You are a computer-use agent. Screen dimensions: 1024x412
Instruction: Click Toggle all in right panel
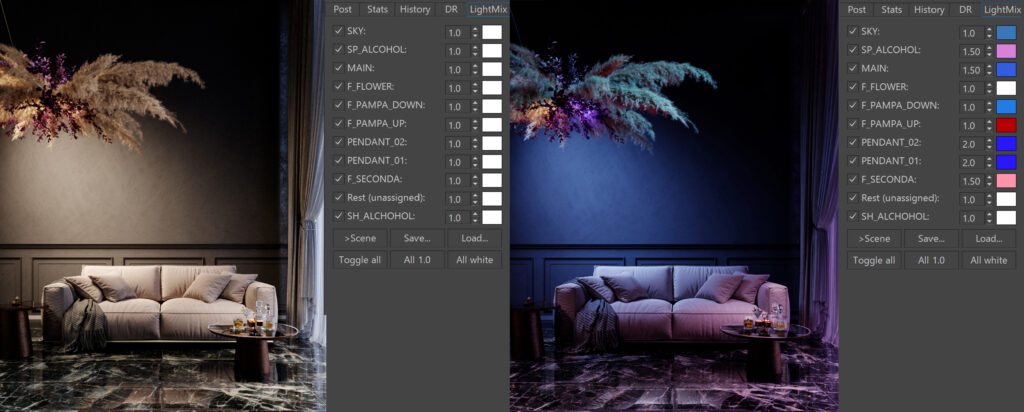(874, 260)
